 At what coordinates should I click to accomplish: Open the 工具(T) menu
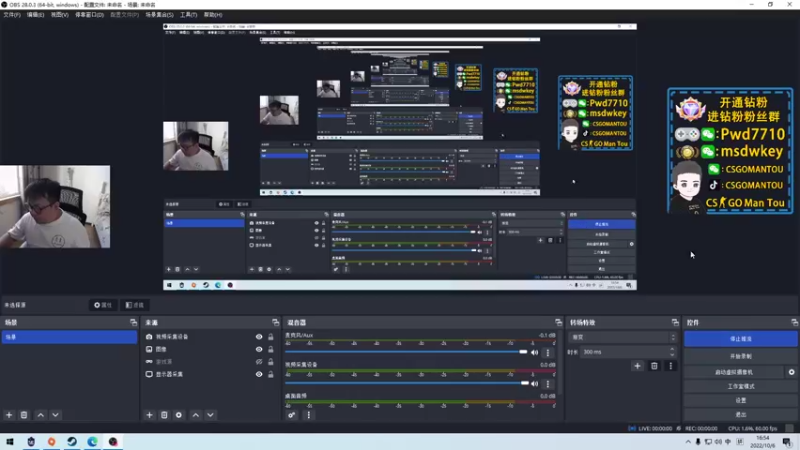pyautogui.click(x=188, y=15)
